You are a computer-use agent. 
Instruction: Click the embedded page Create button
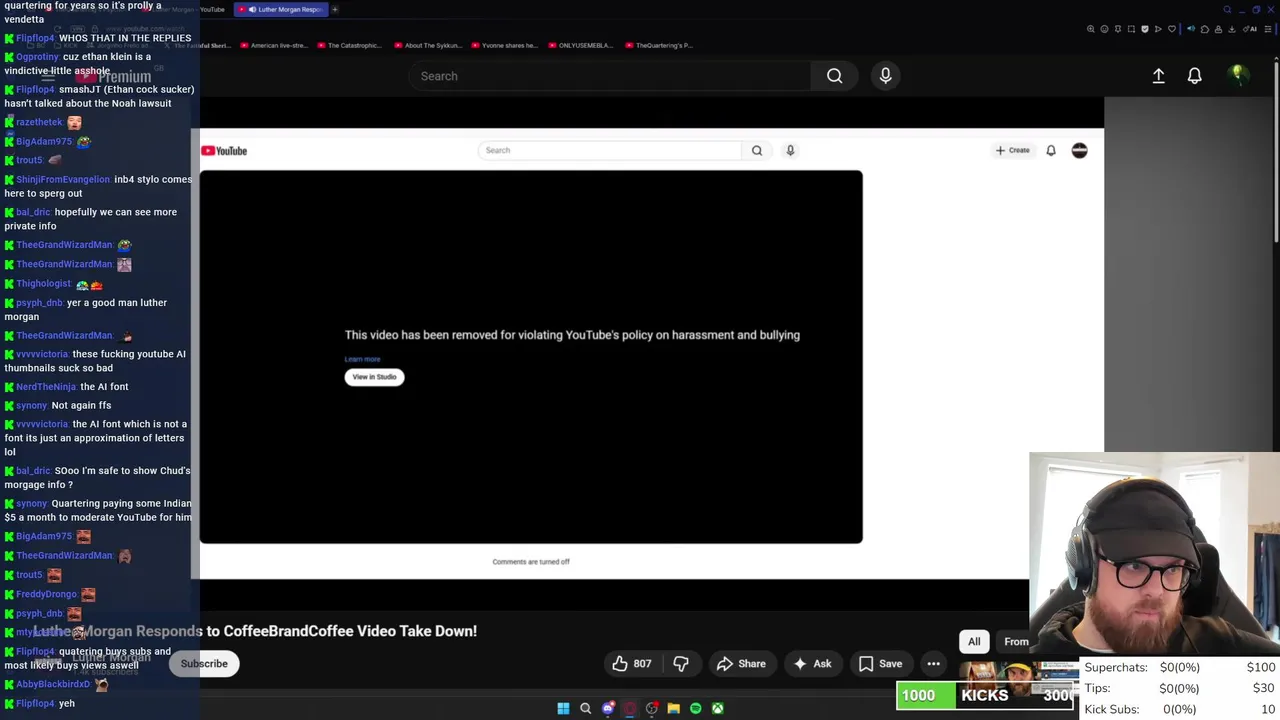coord(1012,150)
